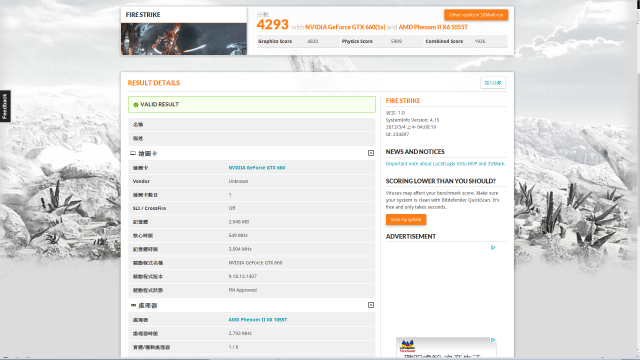
Task: Click the Vendor row label
Action: click(141, 181)
